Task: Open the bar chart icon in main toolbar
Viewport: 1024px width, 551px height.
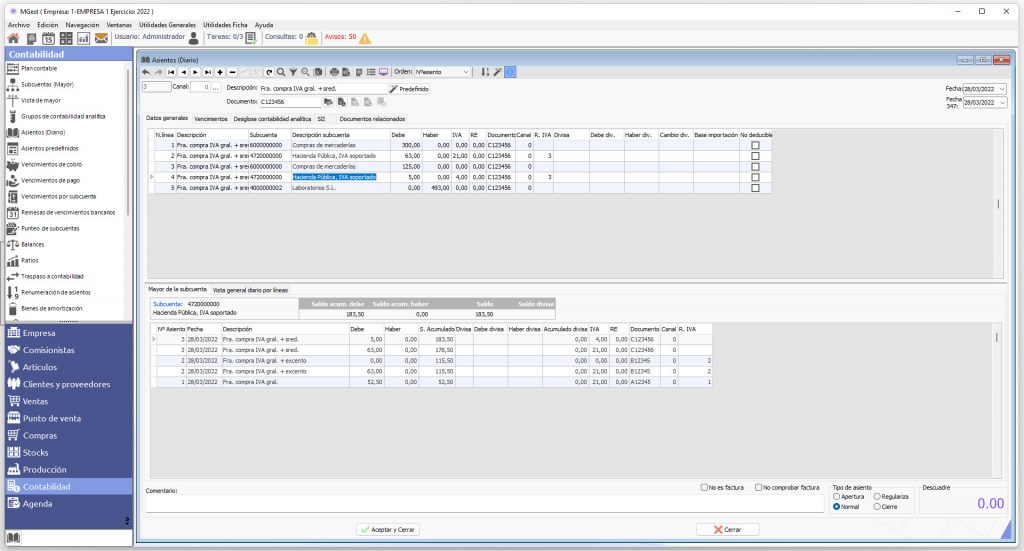Action: (84, 39)
